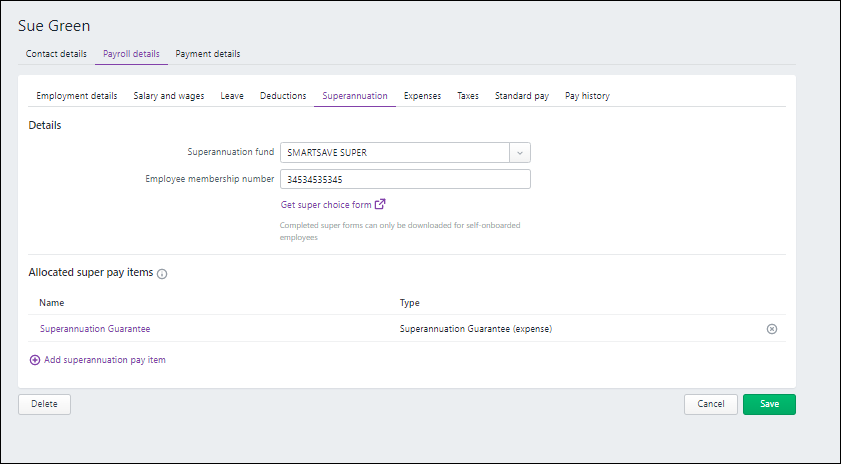Remove the Superannuation Guarantee pay item

tap(771, 329)
